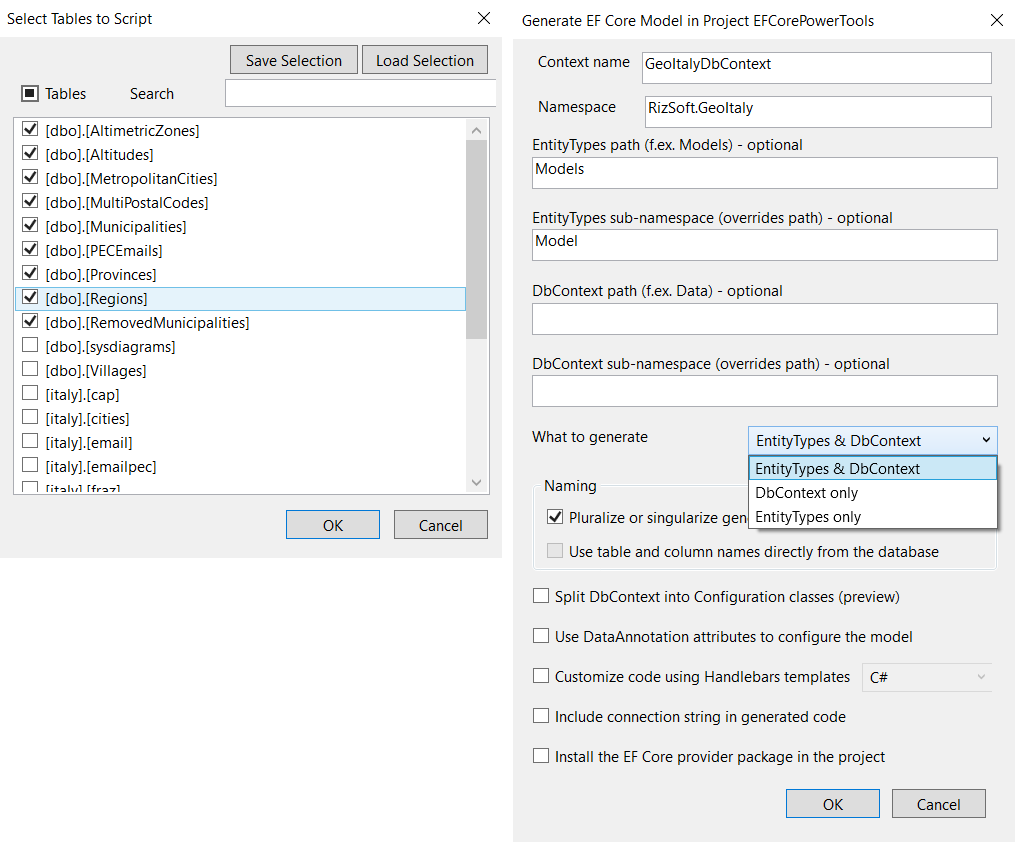Click the Load Selection button
Screen dimensions: 1016x845
(424, 60)
